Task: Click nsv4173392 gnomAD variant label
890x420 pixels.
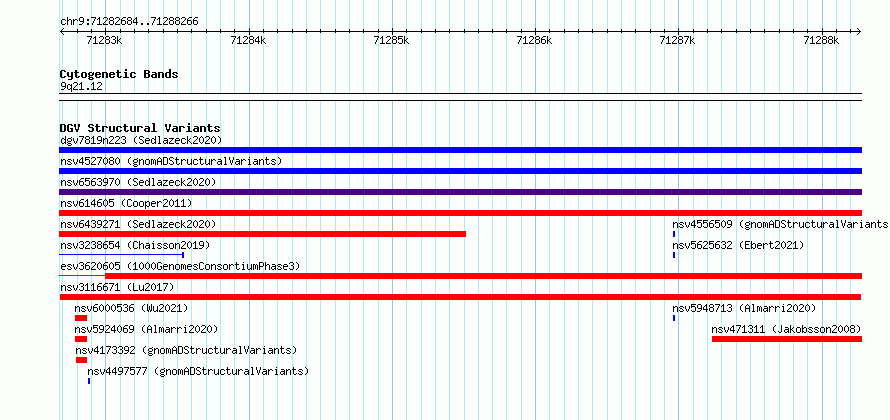Action: [x=186, y=350]
